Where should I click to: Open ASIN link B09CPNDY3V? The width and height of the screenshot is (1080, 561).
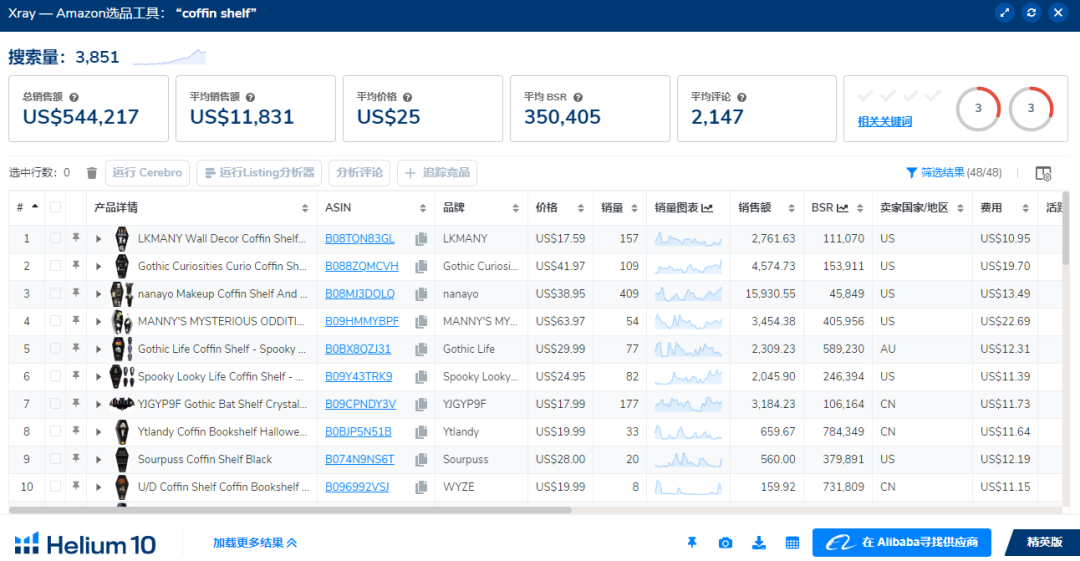360,404
